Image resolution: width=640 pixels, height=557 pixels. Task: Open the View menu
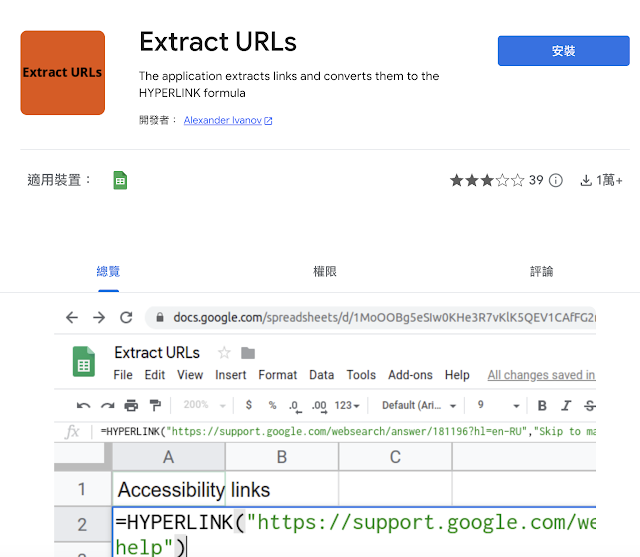tap(190, 375)
